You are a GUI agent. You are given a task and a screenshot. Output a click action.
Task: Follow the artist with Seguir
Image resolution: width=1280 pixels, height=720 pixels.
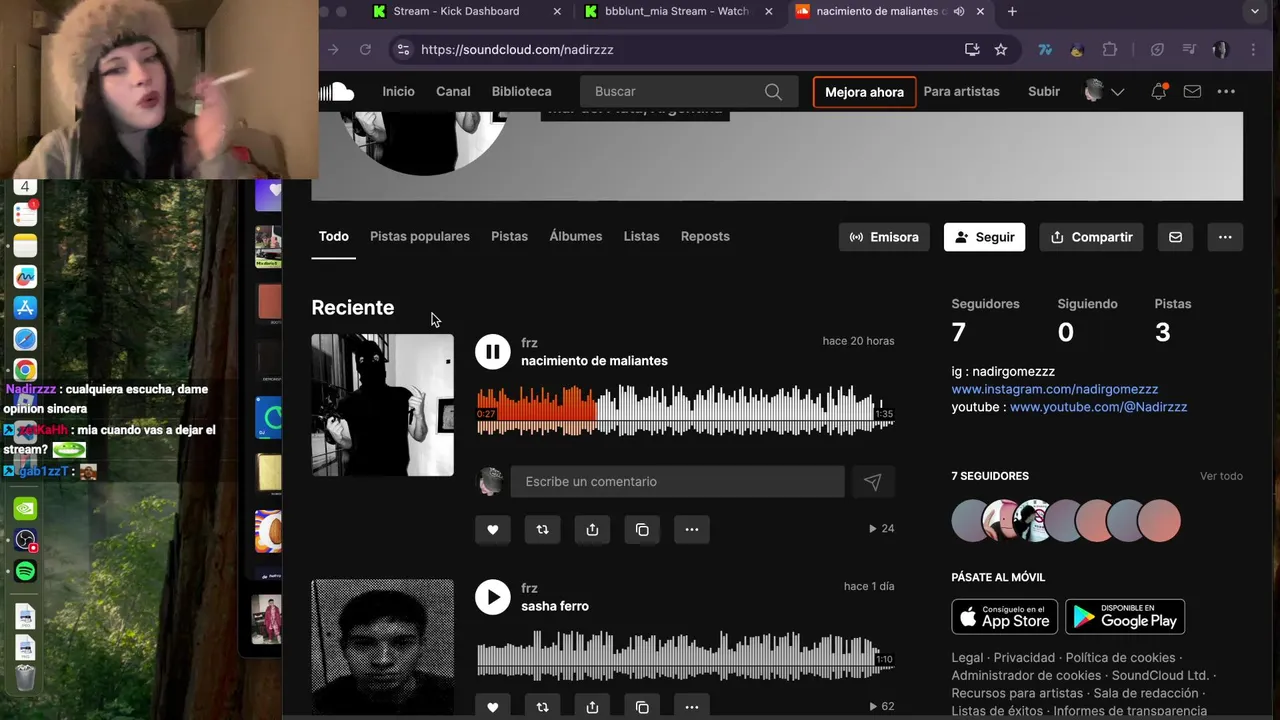[984, 237]
